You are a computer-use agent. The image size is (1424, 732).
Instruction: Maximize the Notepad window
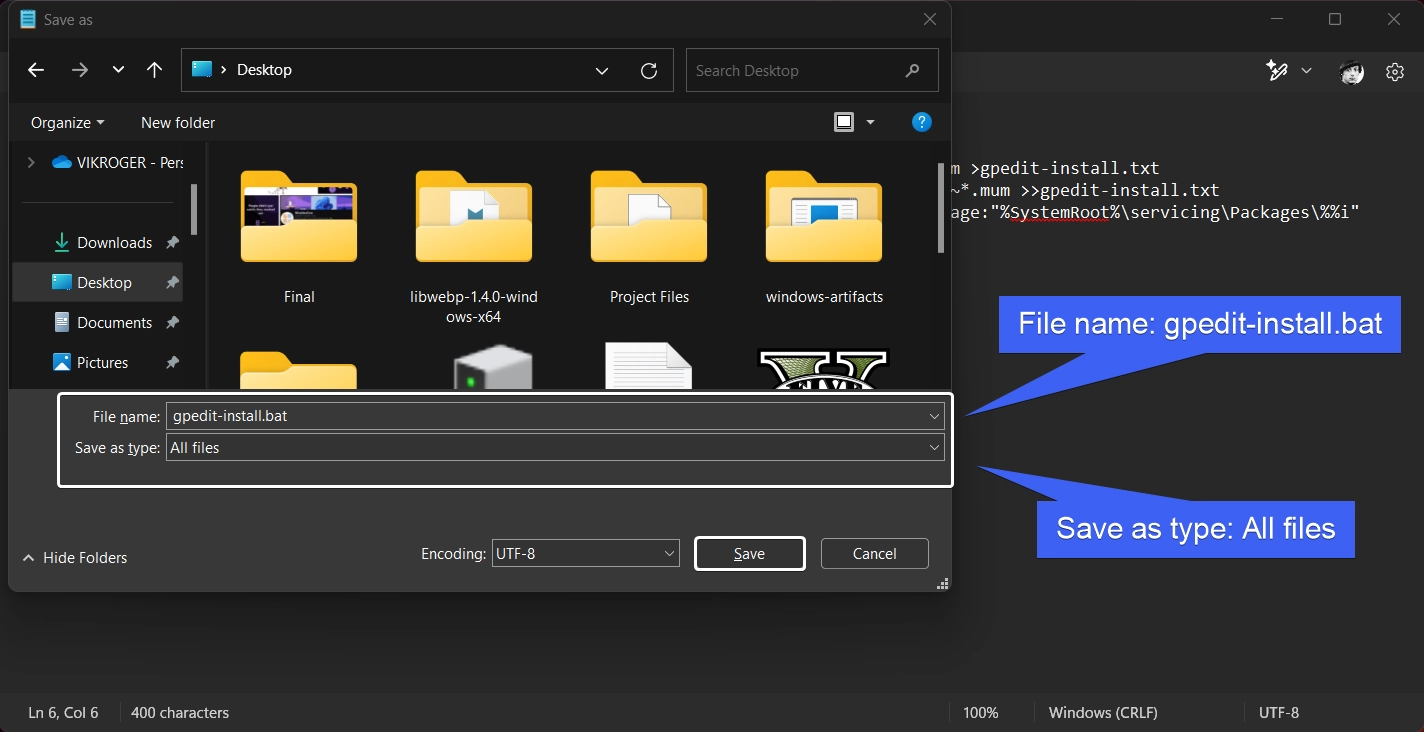[1335, 19]
